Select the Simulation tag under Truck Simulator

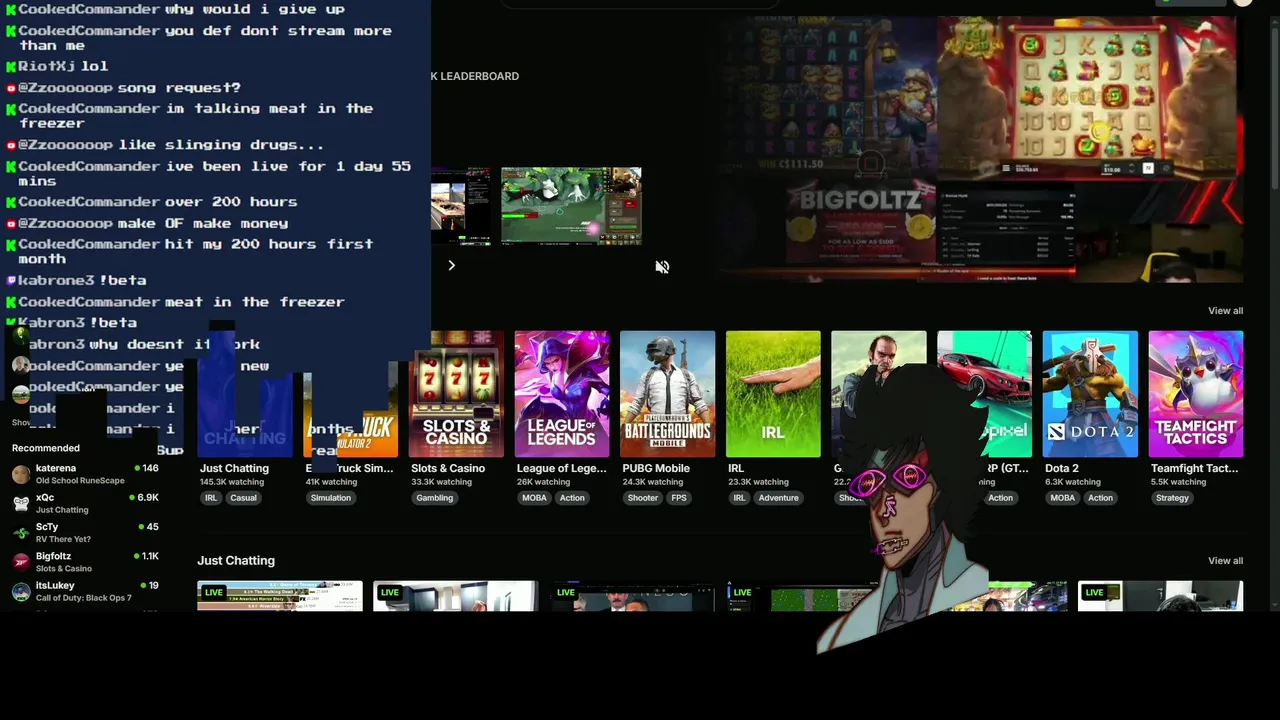(331, 498)
